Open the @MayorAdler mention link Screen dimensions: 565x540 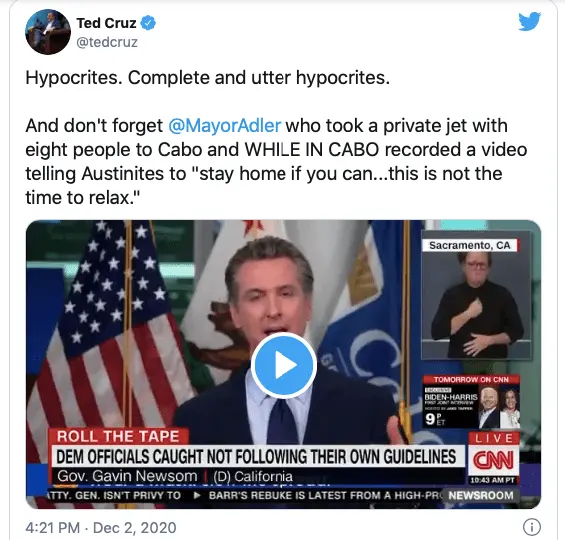coord(224,126)
